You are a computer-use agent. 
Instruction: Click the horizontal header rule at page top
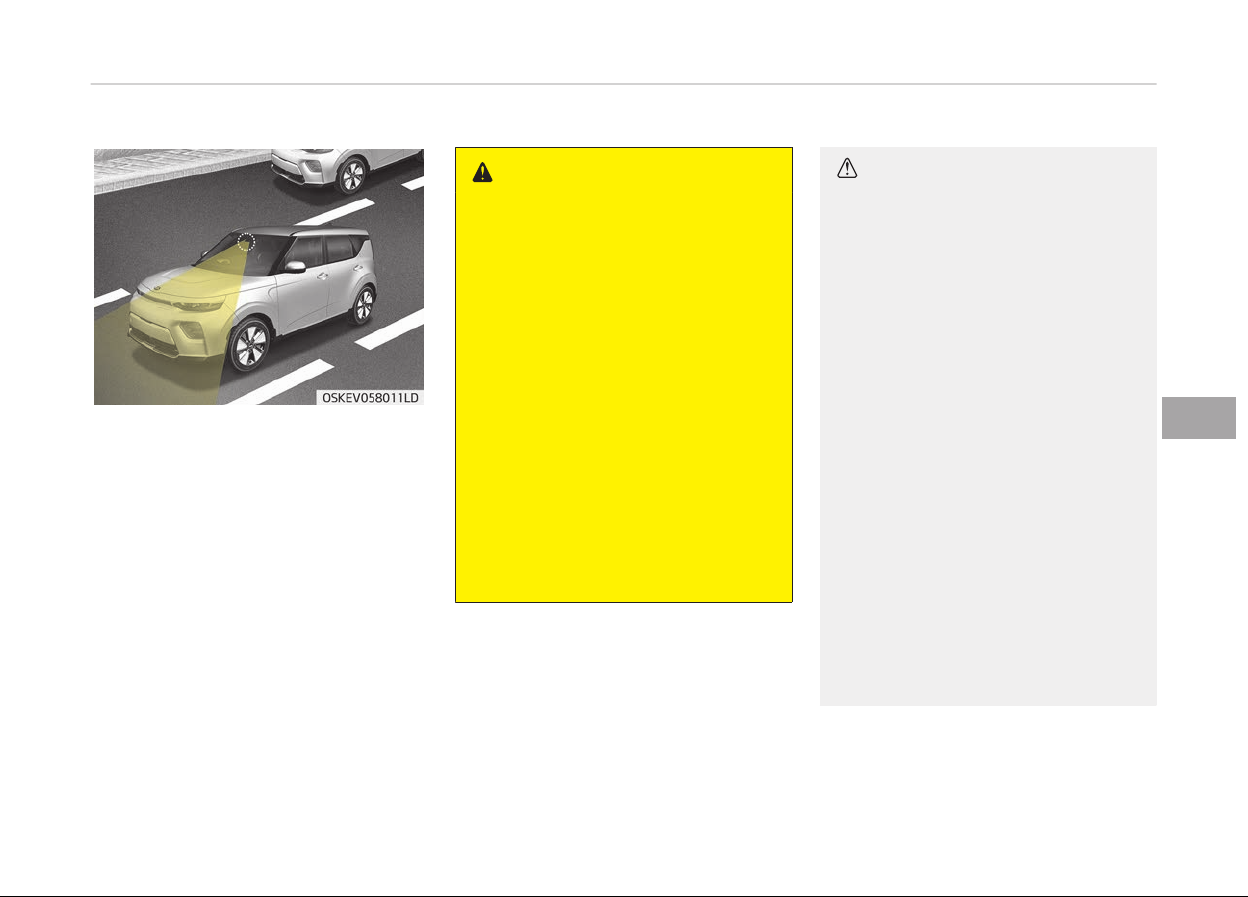click(x=623, y=84)
